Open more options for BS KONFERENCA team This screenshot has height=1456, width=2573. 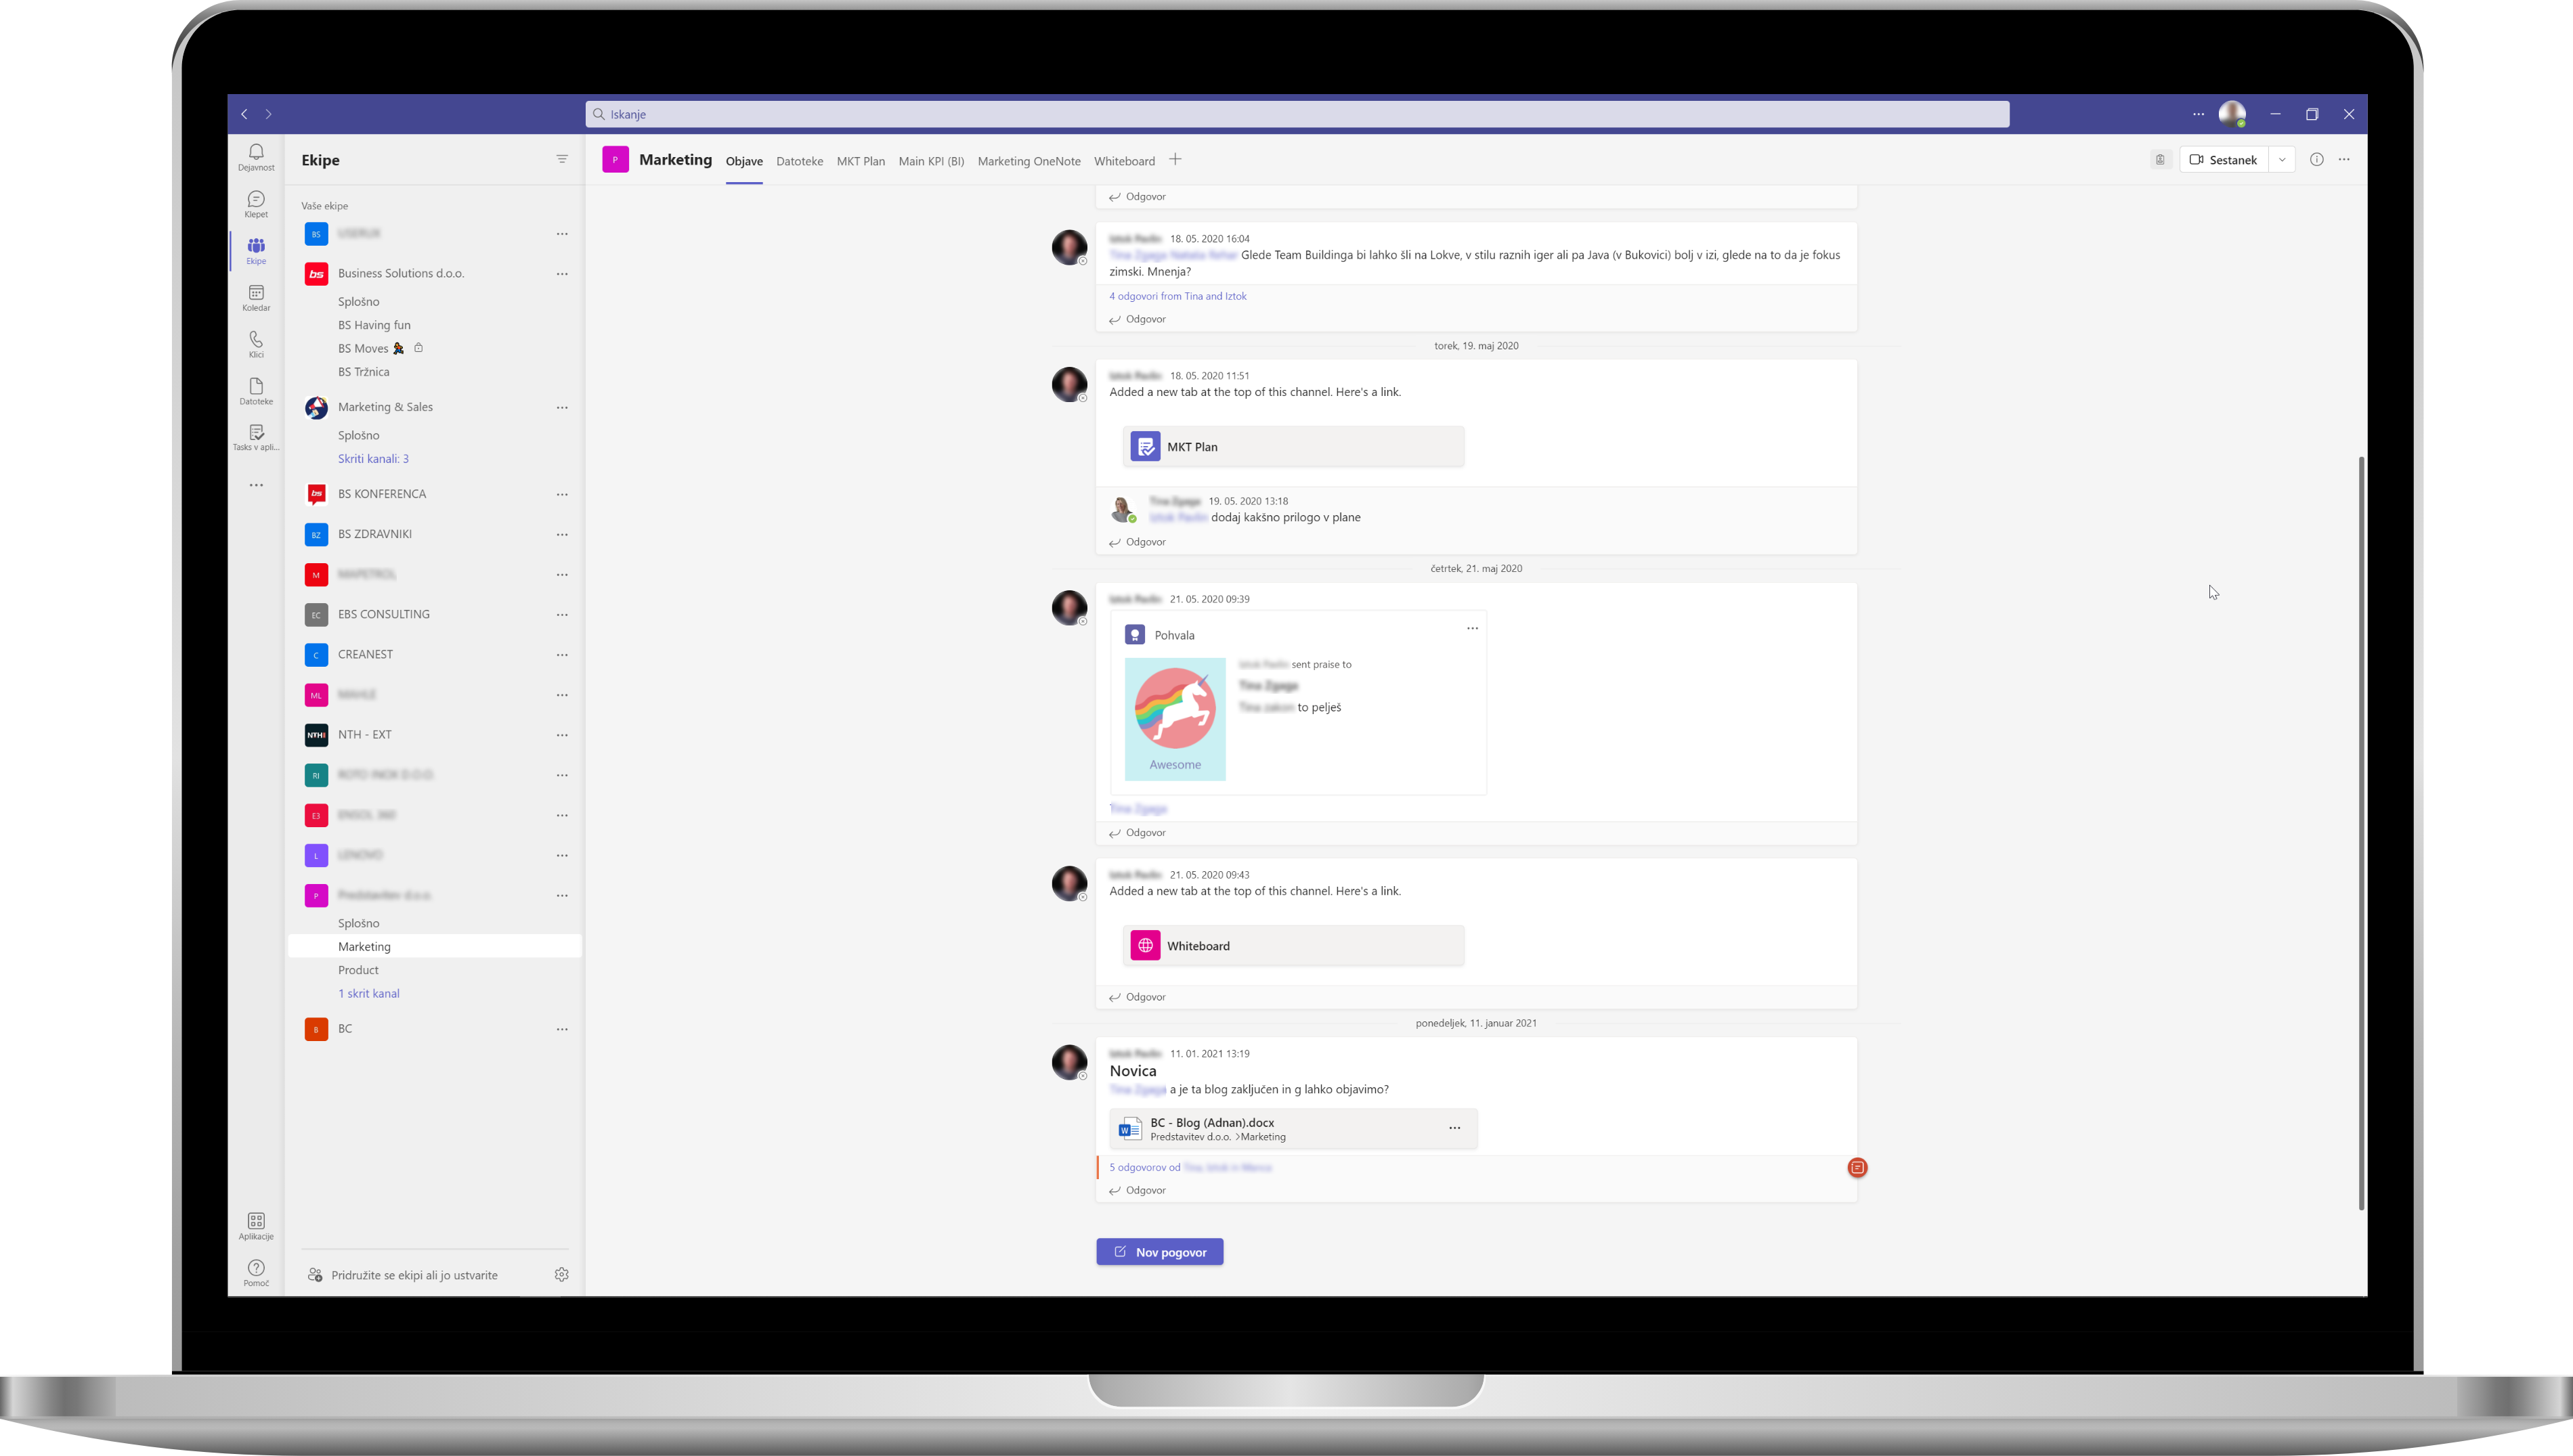562,494
